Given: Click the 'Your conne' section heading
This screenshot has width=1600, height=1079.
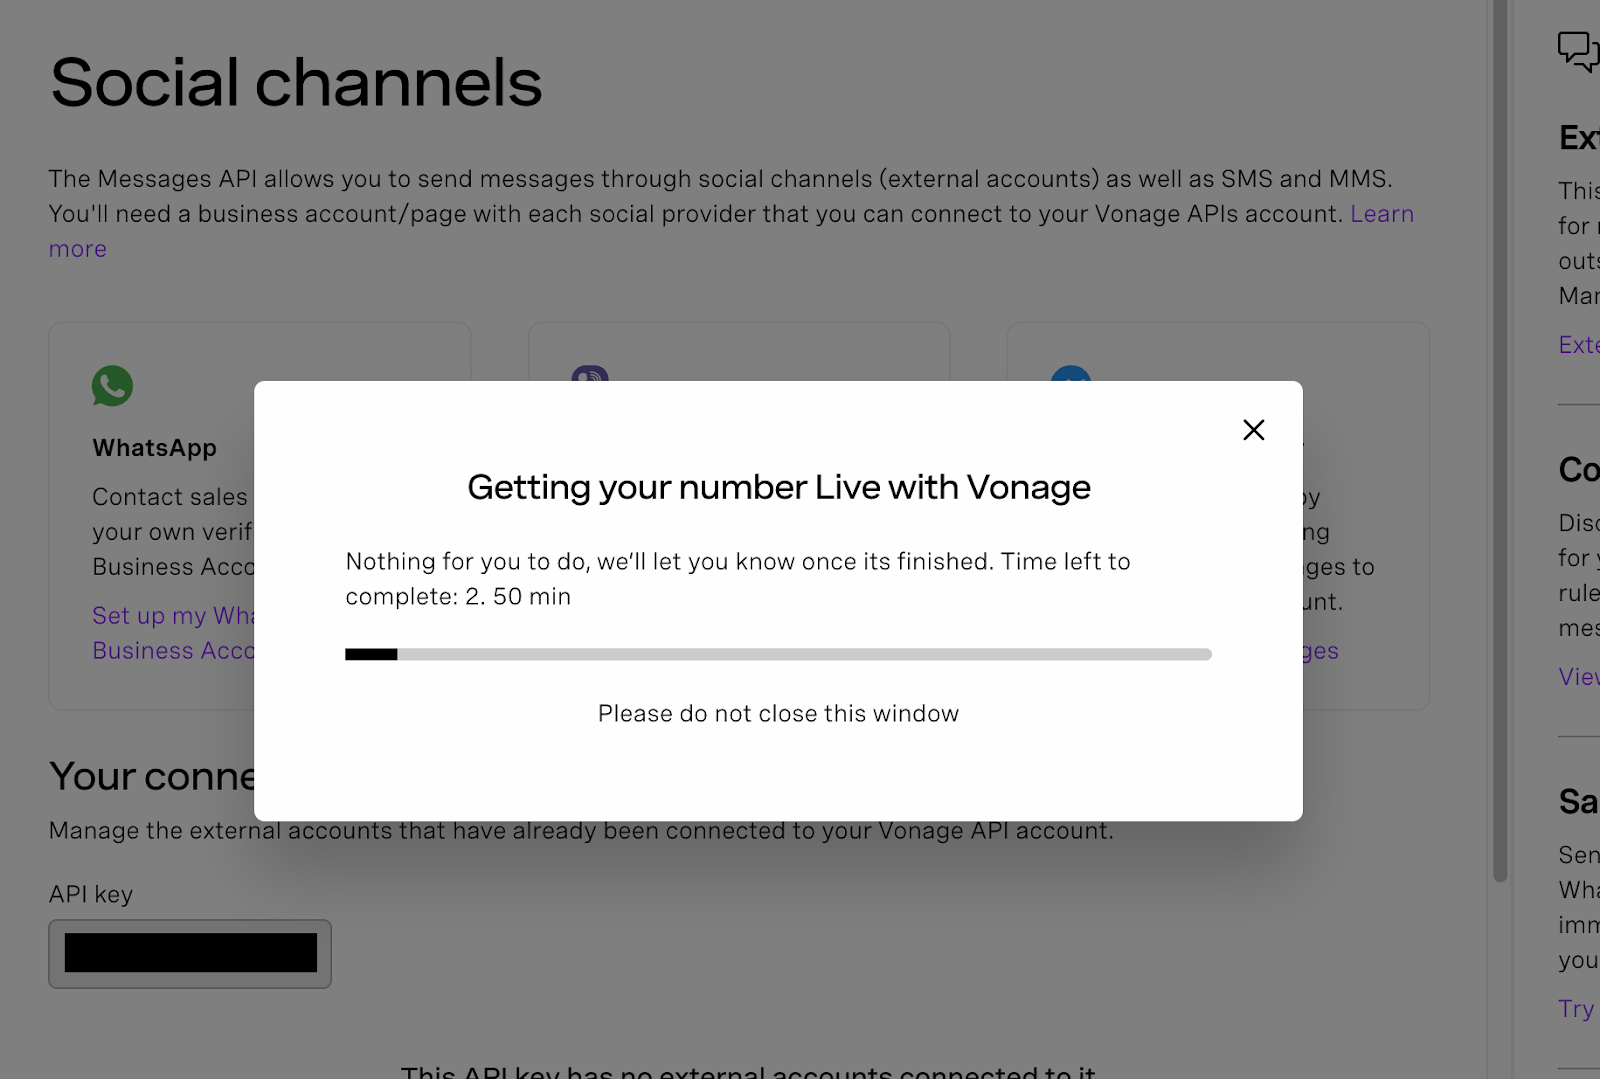Looking at the screenshot, I should (x=152, y=776).
